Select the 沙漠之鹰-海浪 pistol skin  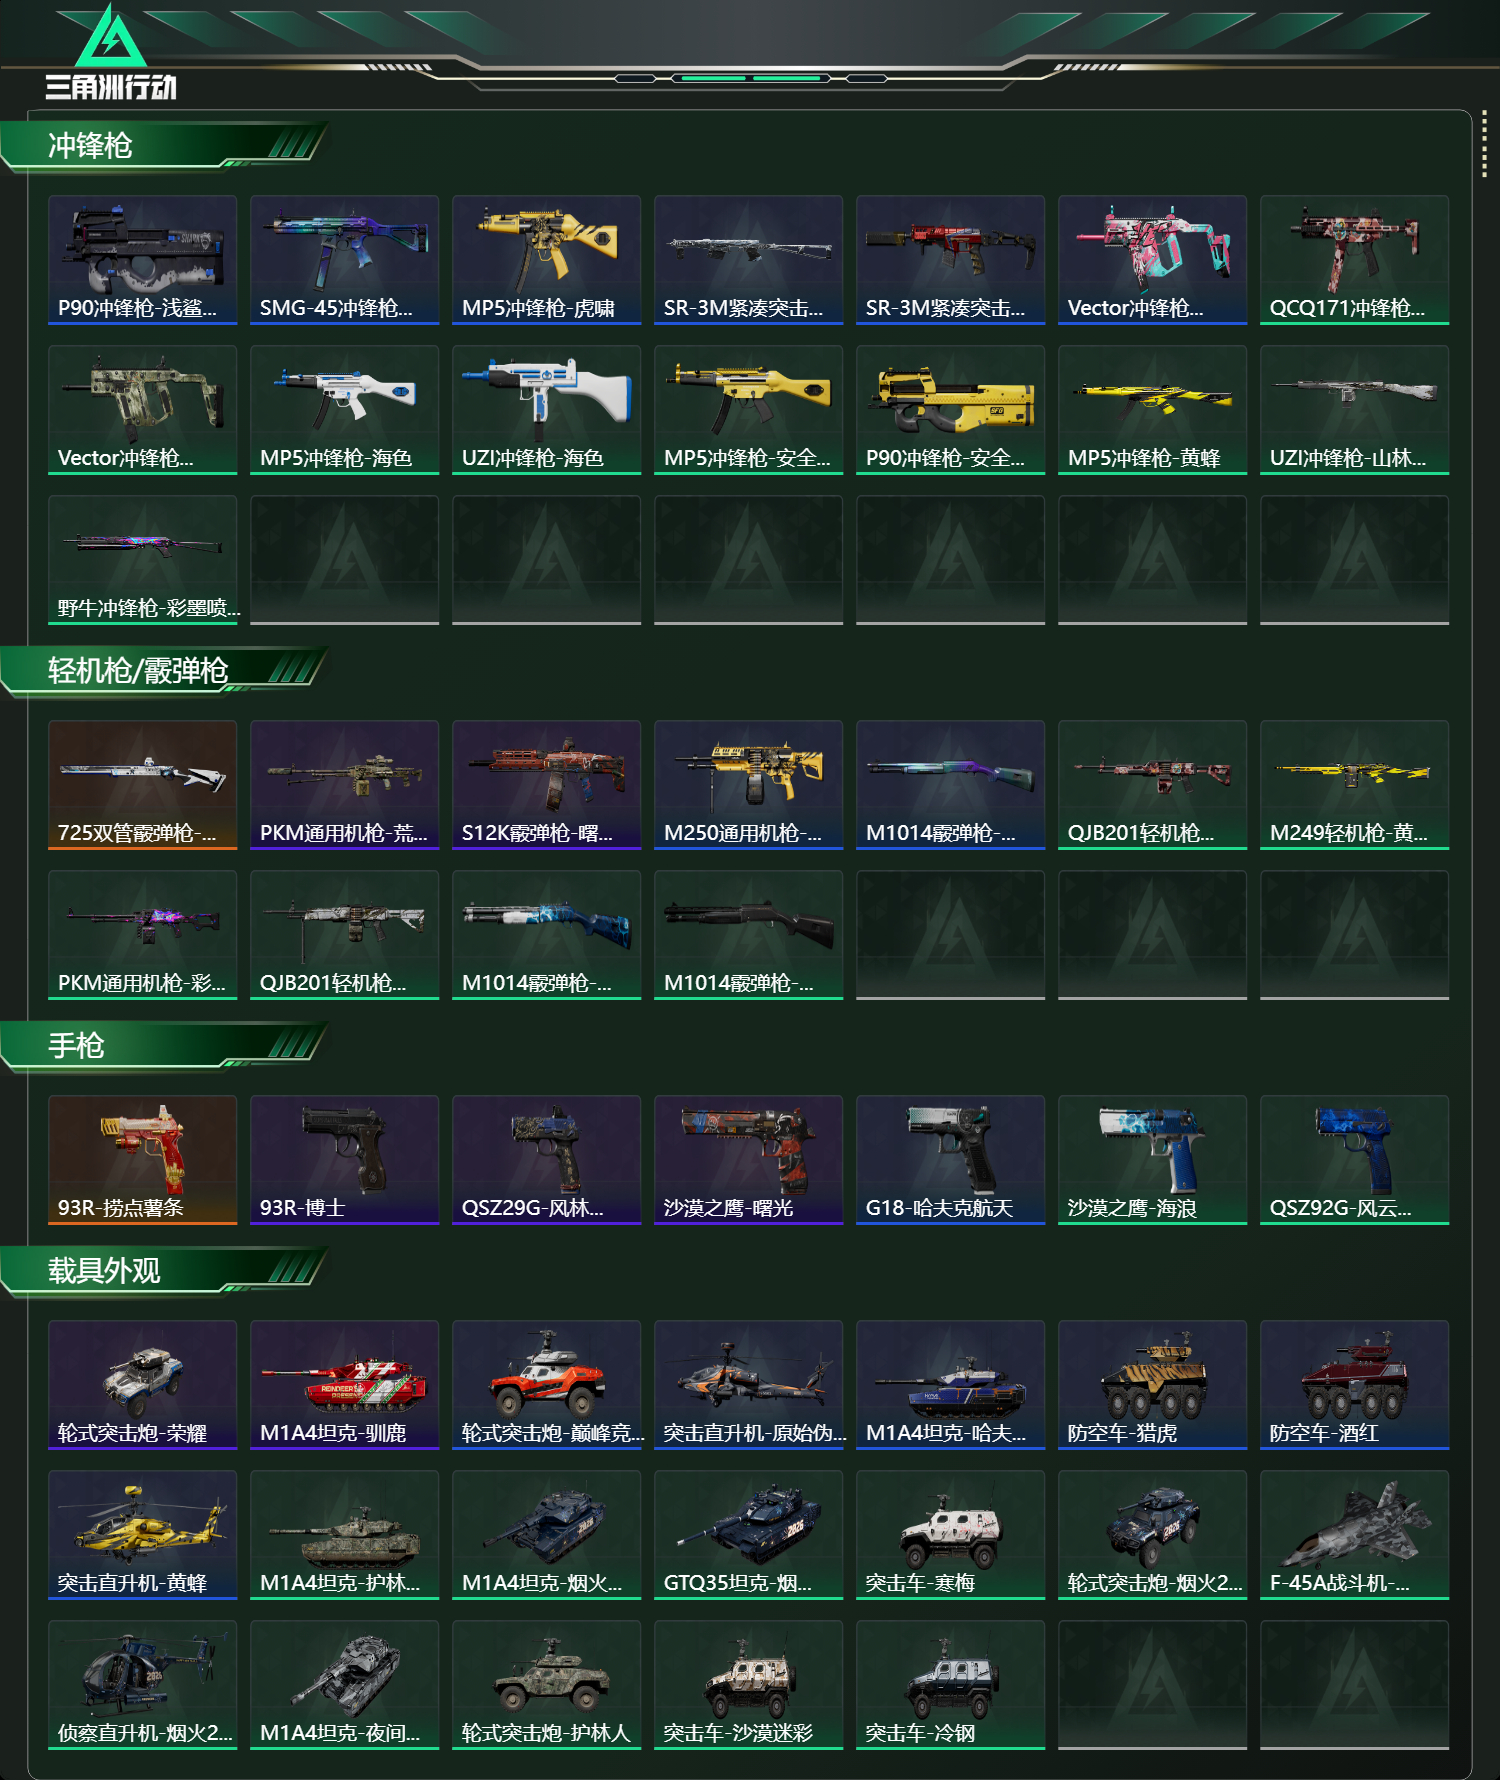[x=1152, y=1160]
